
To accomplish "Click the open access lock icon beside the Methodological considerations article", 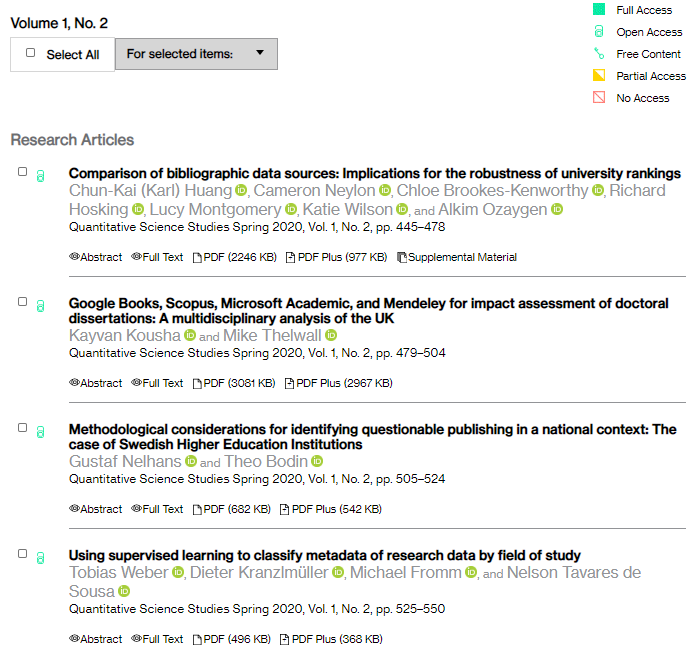I will (x=40, y=432).
